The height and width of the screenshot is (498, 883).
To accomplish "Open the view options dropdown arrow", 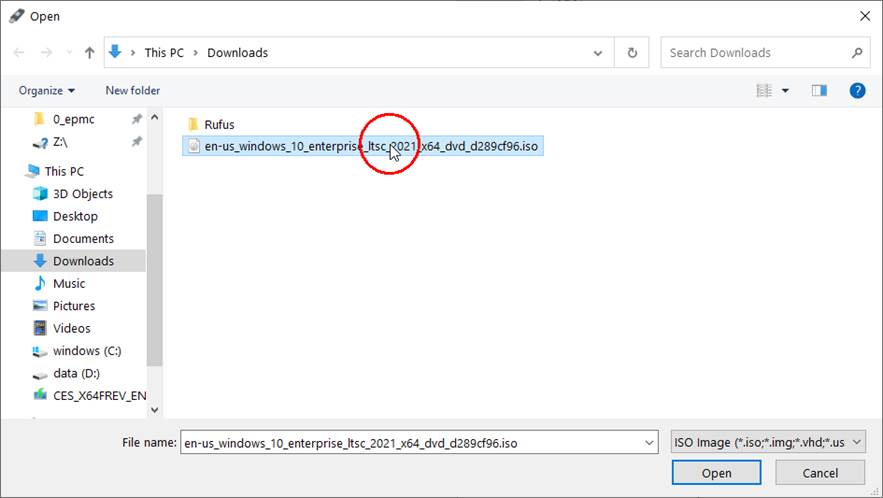I will tap(785, 90).
